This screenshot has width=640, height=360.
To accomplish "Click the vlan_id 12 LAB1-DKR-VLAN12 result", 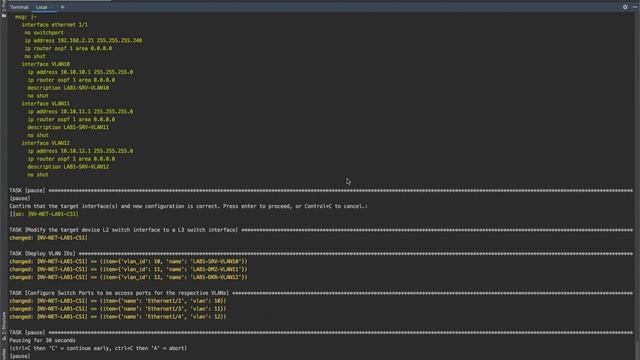I will pyautogui.click(x=129, y=277).
